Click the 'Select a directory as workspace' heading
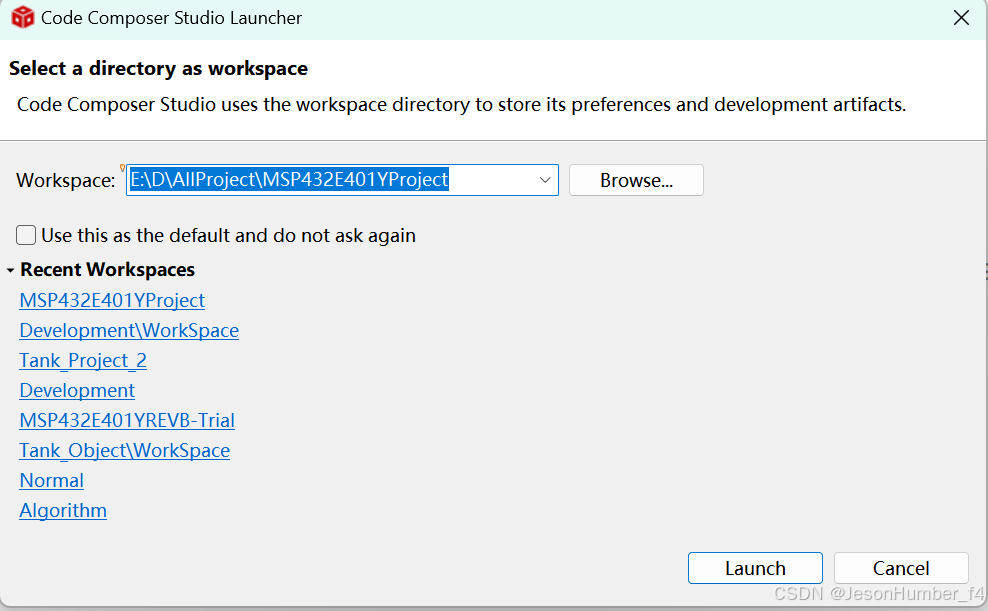Viewport: 988px width, 611px height. coord(158,68)
